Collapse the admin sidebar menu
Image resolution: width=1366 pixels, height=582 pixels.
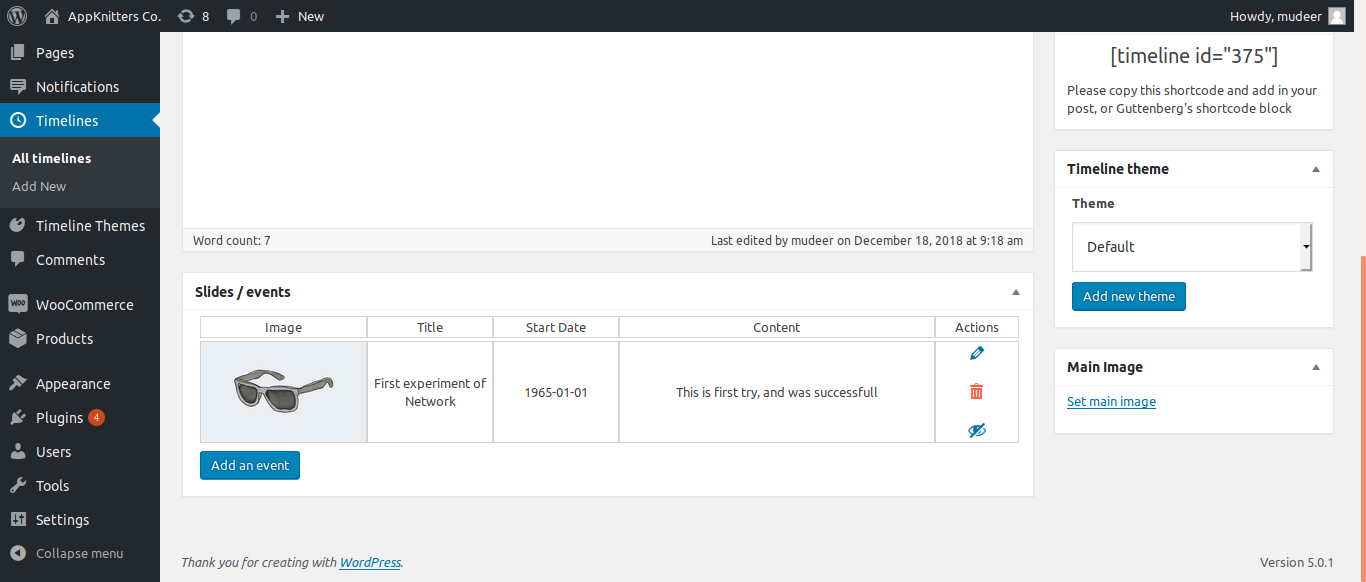[79, 553]
